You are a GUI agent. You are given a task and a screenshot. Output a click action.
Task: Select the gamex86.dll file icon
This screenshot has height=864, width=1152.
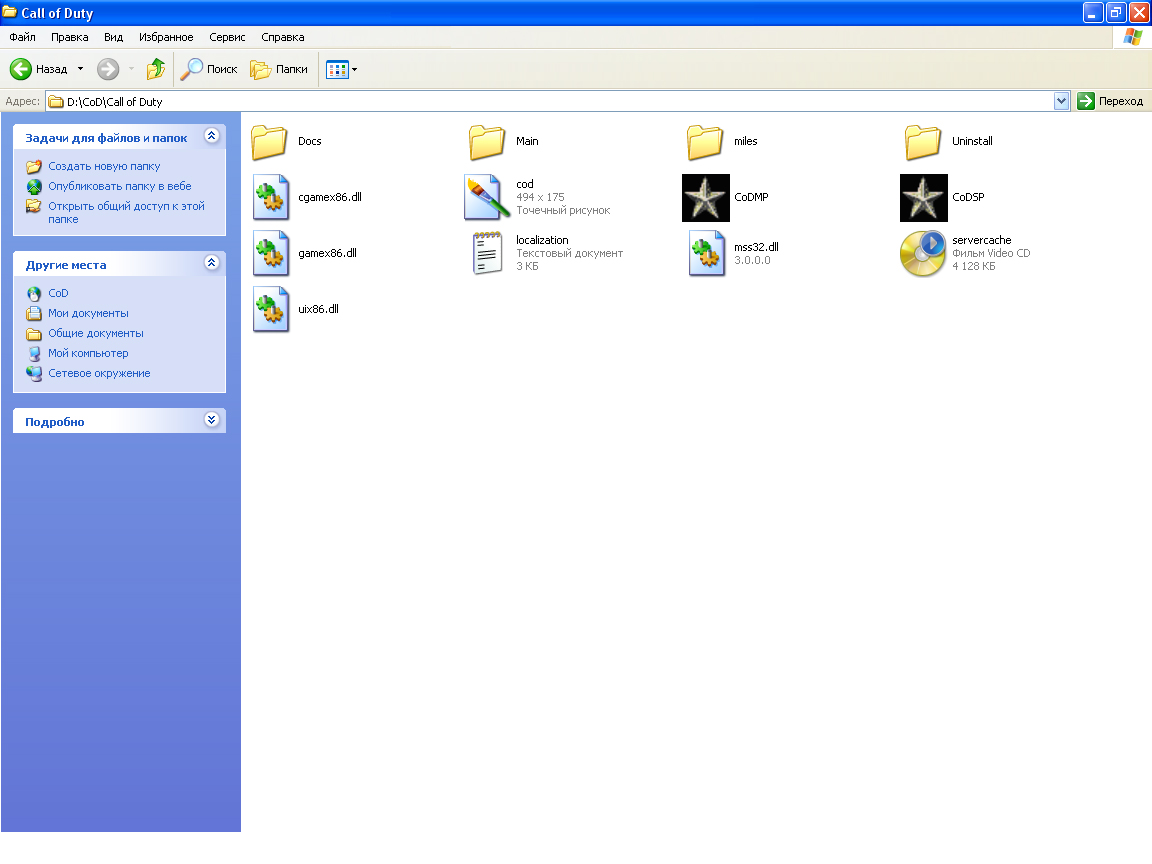(270, 253)
